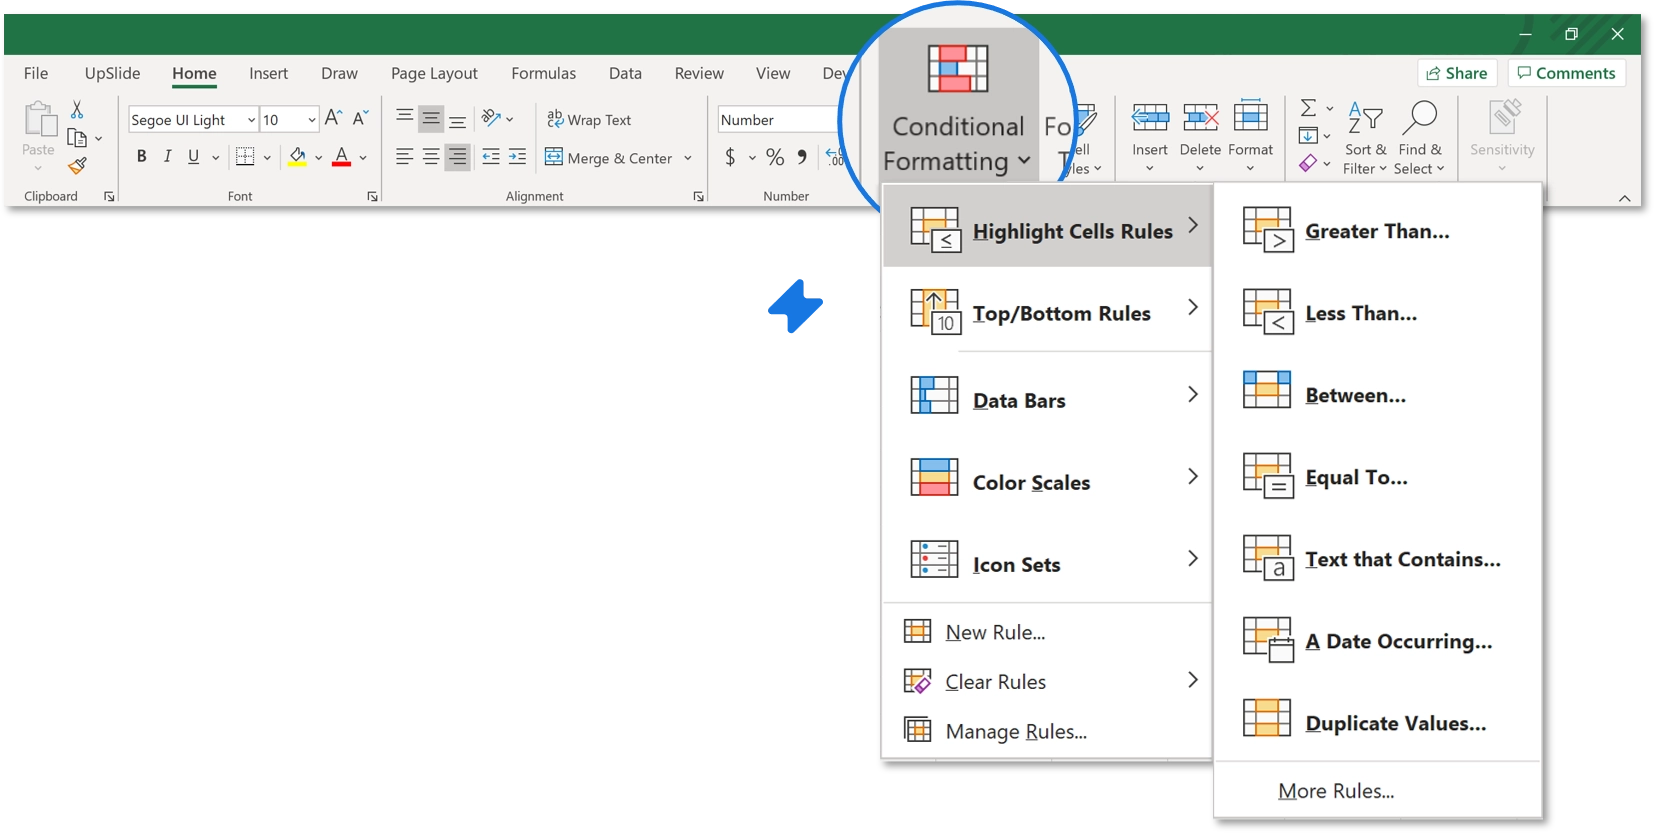Click the Comma Style icon
Viewport: 1654px width, 833px height.
click(802, 157)
